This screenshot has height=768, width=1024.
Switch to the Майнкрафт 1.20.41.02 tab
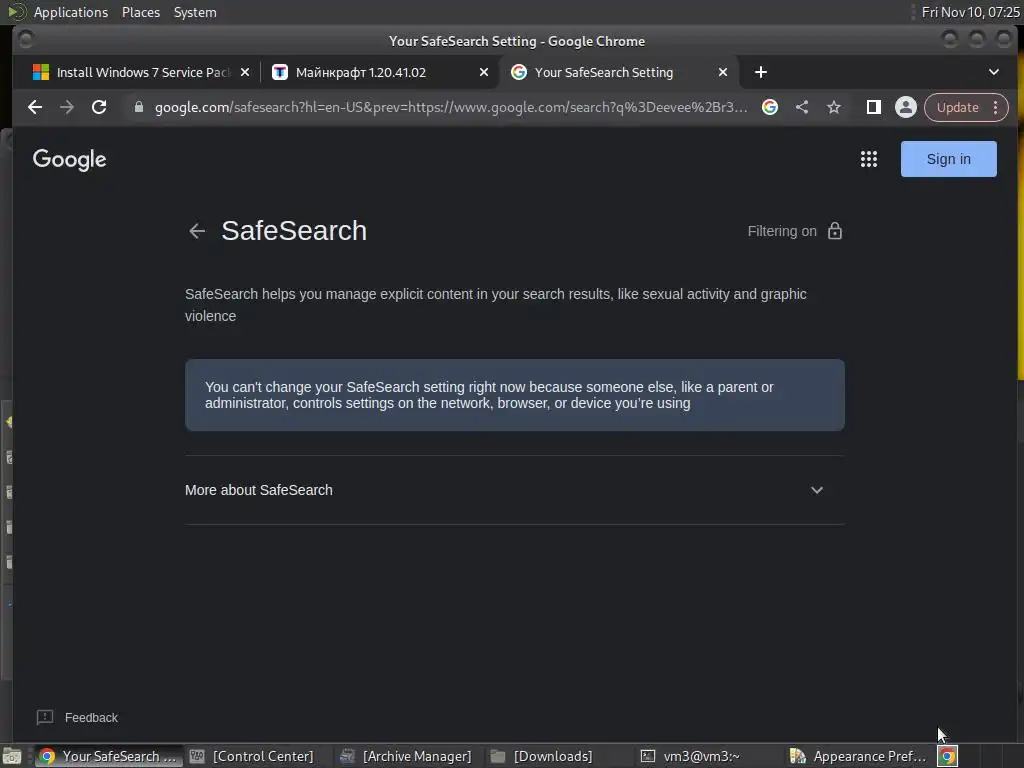coord(380,72)
